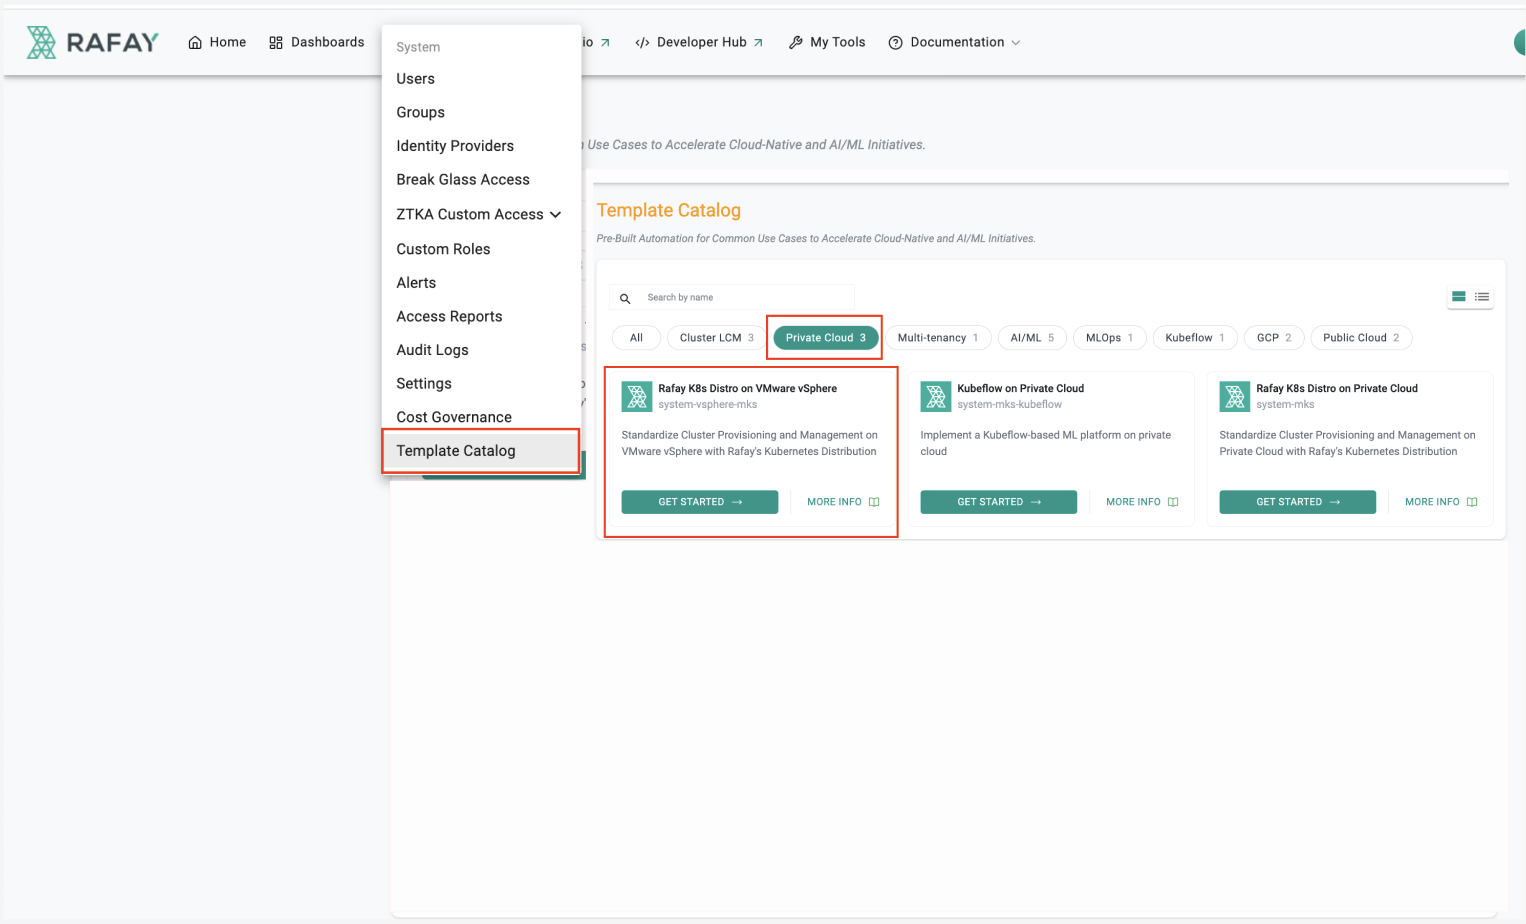The image size is (1526, 924).
Task: Select Template Catalog menu entry
Action: 481,451
